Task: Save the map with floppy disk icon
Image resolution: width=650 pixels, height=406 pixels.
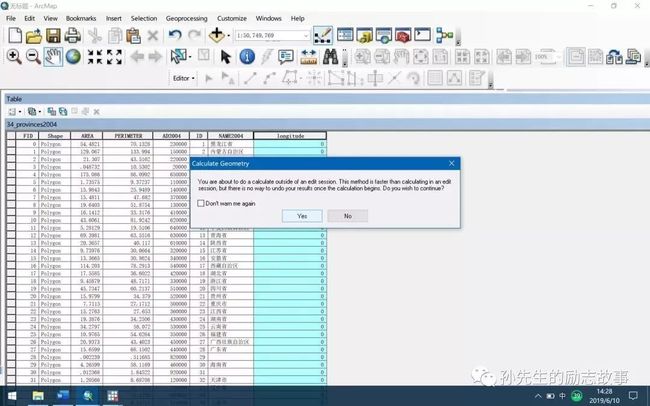Action: (53, 36)
